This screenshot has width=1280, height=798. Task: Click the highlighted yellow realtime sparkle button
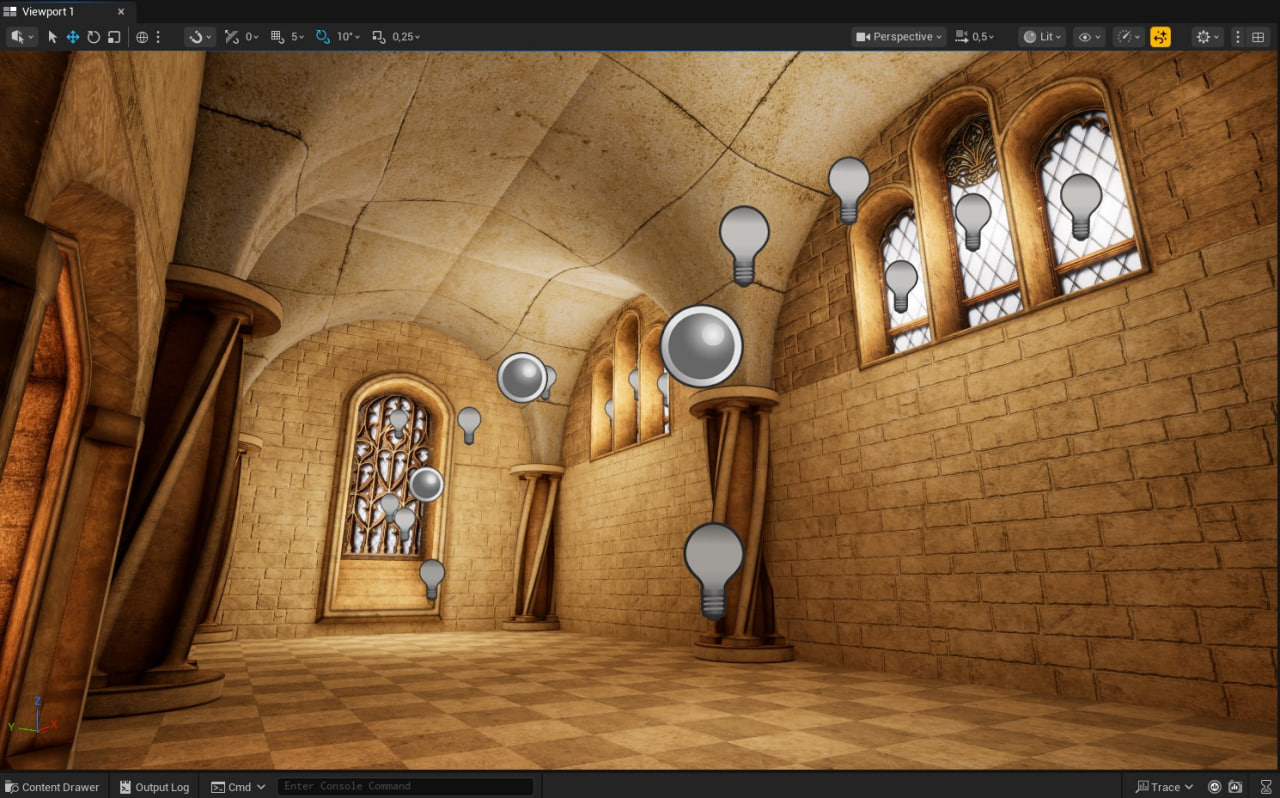click(1160, 37)
